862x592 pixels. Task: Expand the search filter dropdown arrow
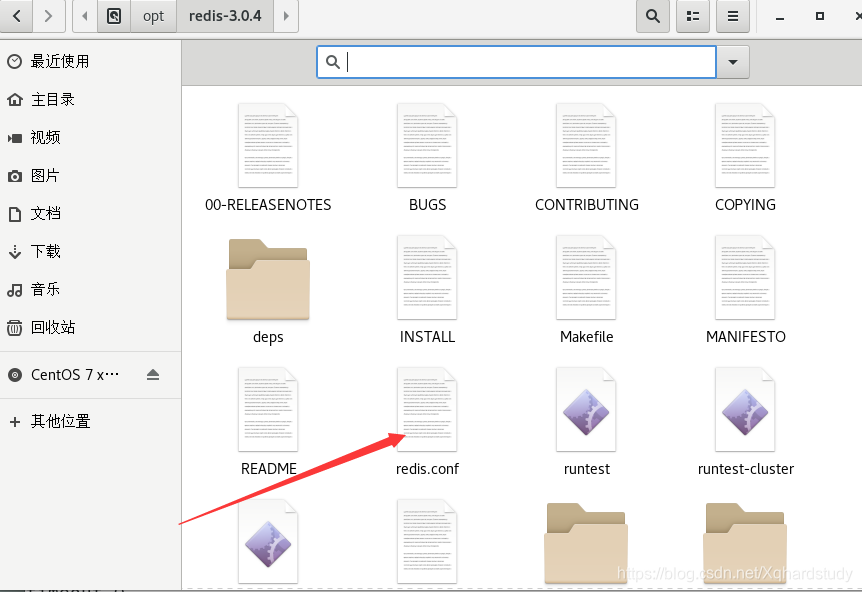(x=733, y=62)
